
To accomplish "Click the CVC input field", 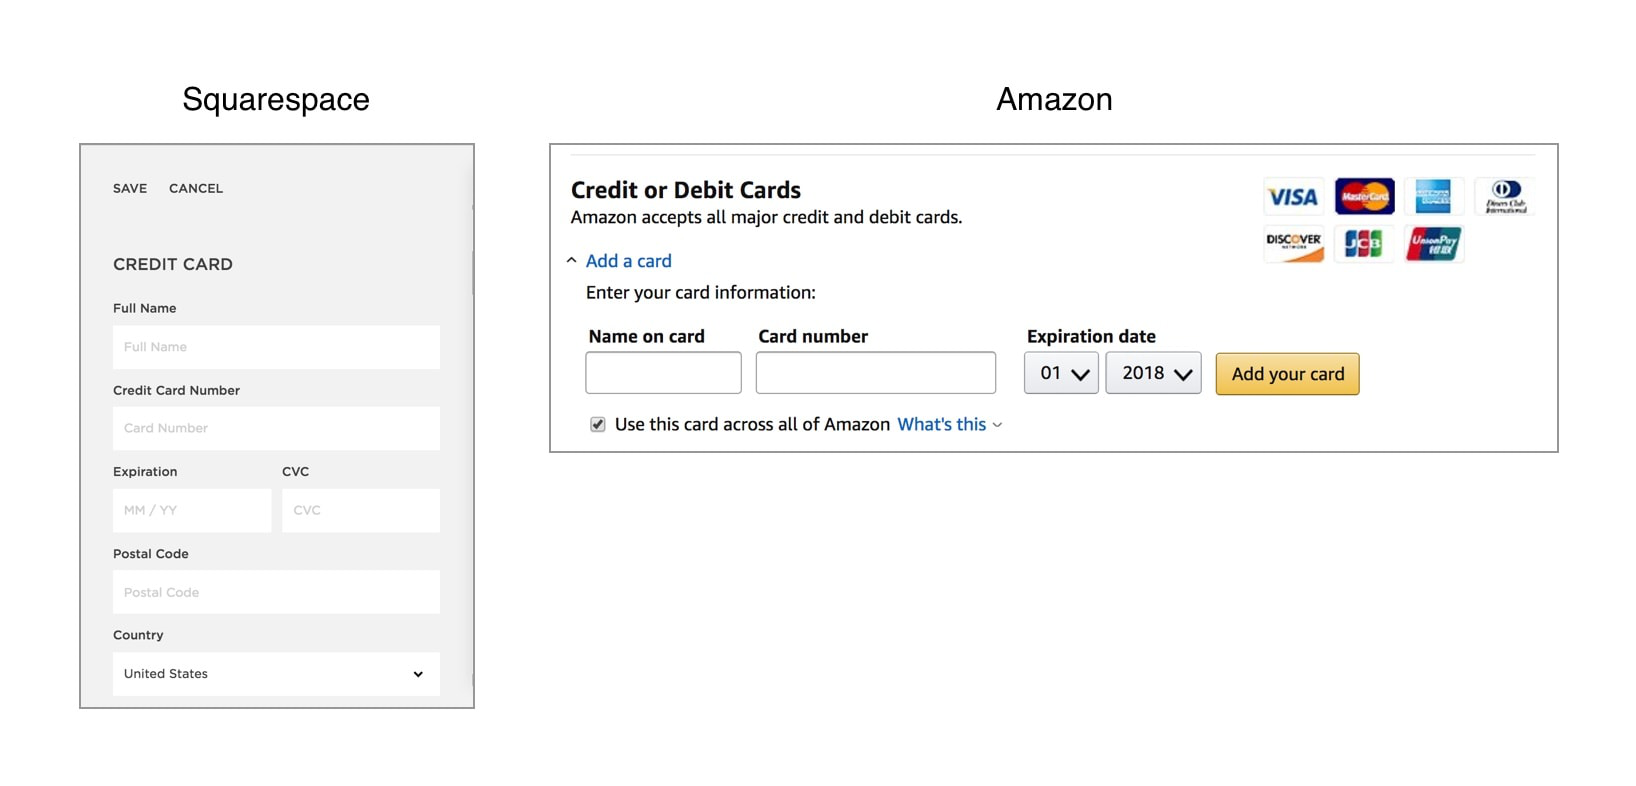I will point(360,510).
